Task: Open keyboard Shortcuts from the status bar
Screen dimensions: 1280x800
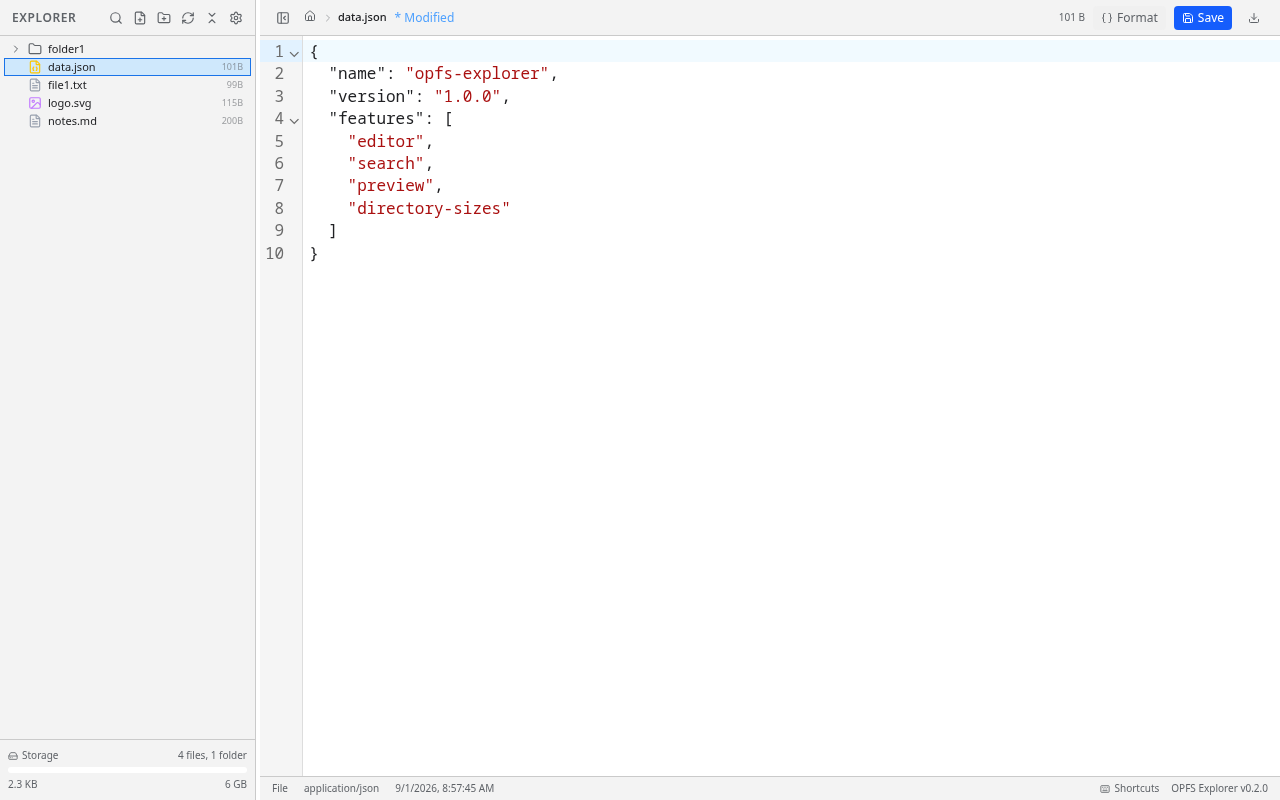Action: [1130, 789]
